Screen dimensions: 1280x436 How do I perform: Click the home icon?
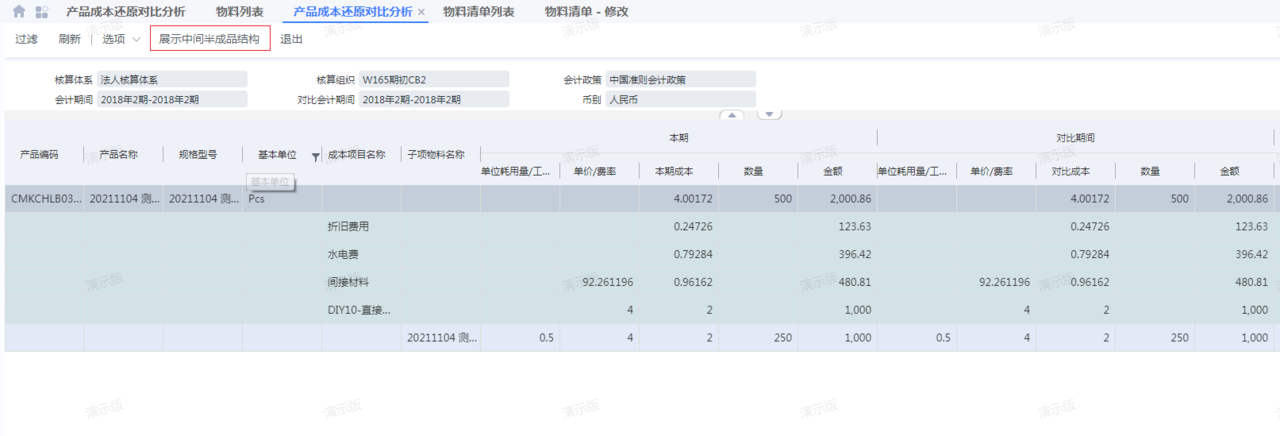[19, 12]
